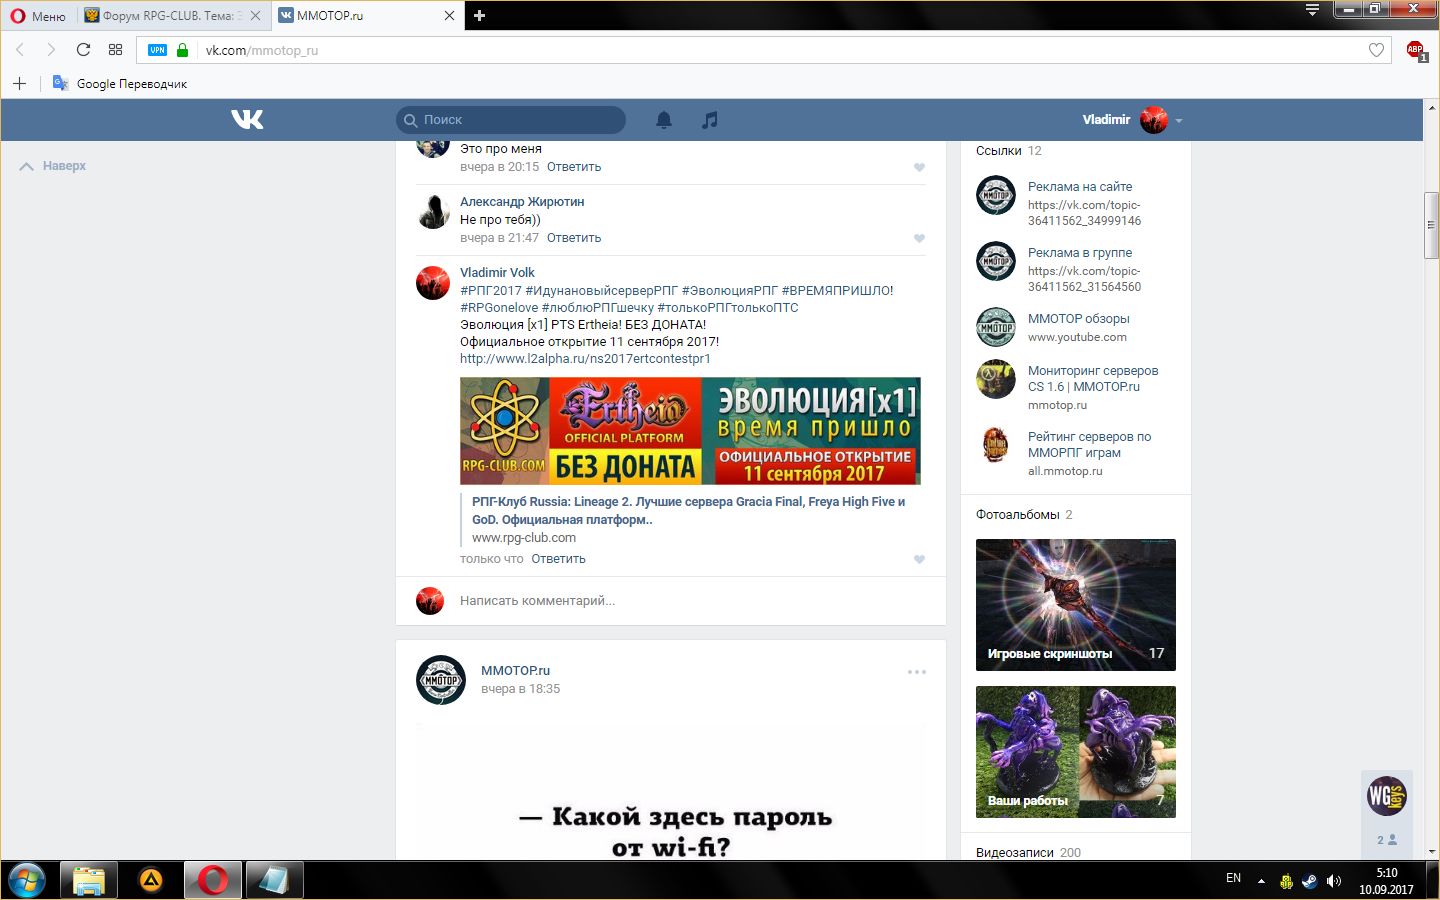Viewport: 1440px width, 900px height.
Task: Open the WG keys chat bubble
Action: pyautogui.click(x=1387, y=796)
